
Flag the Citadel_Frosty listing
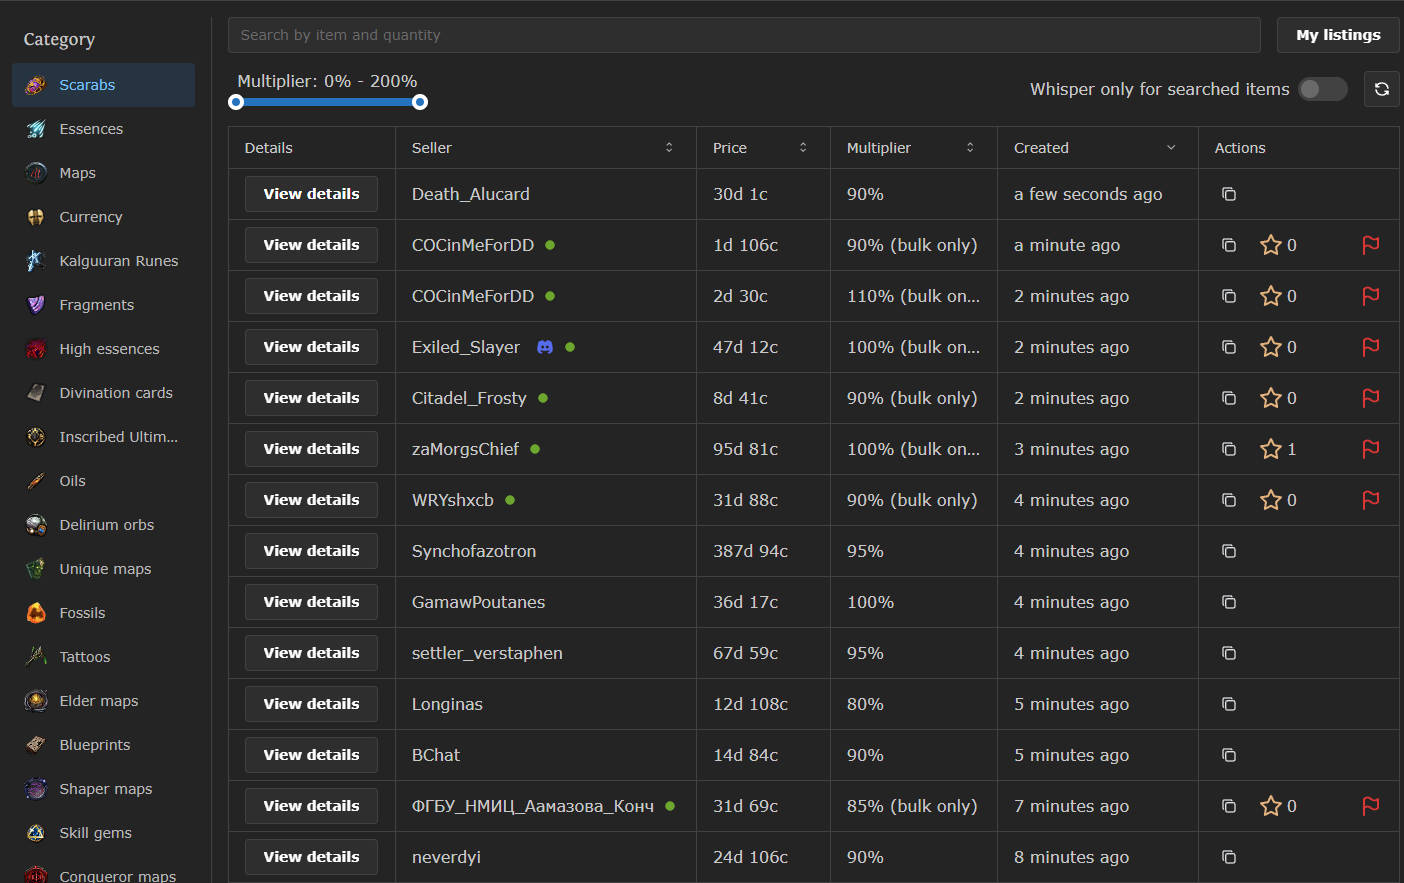(1370, 398)
